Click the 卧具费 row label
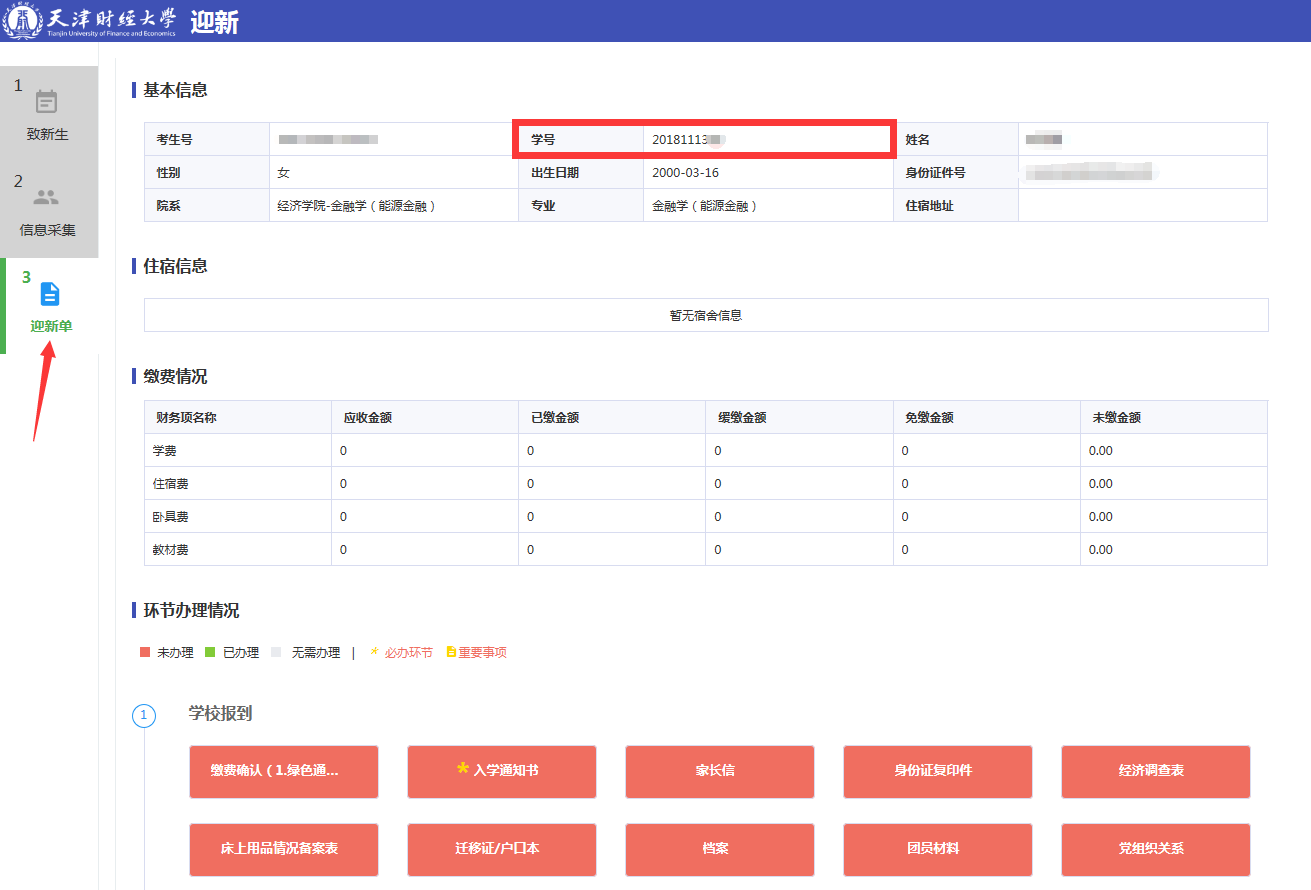 click(170, 517)
